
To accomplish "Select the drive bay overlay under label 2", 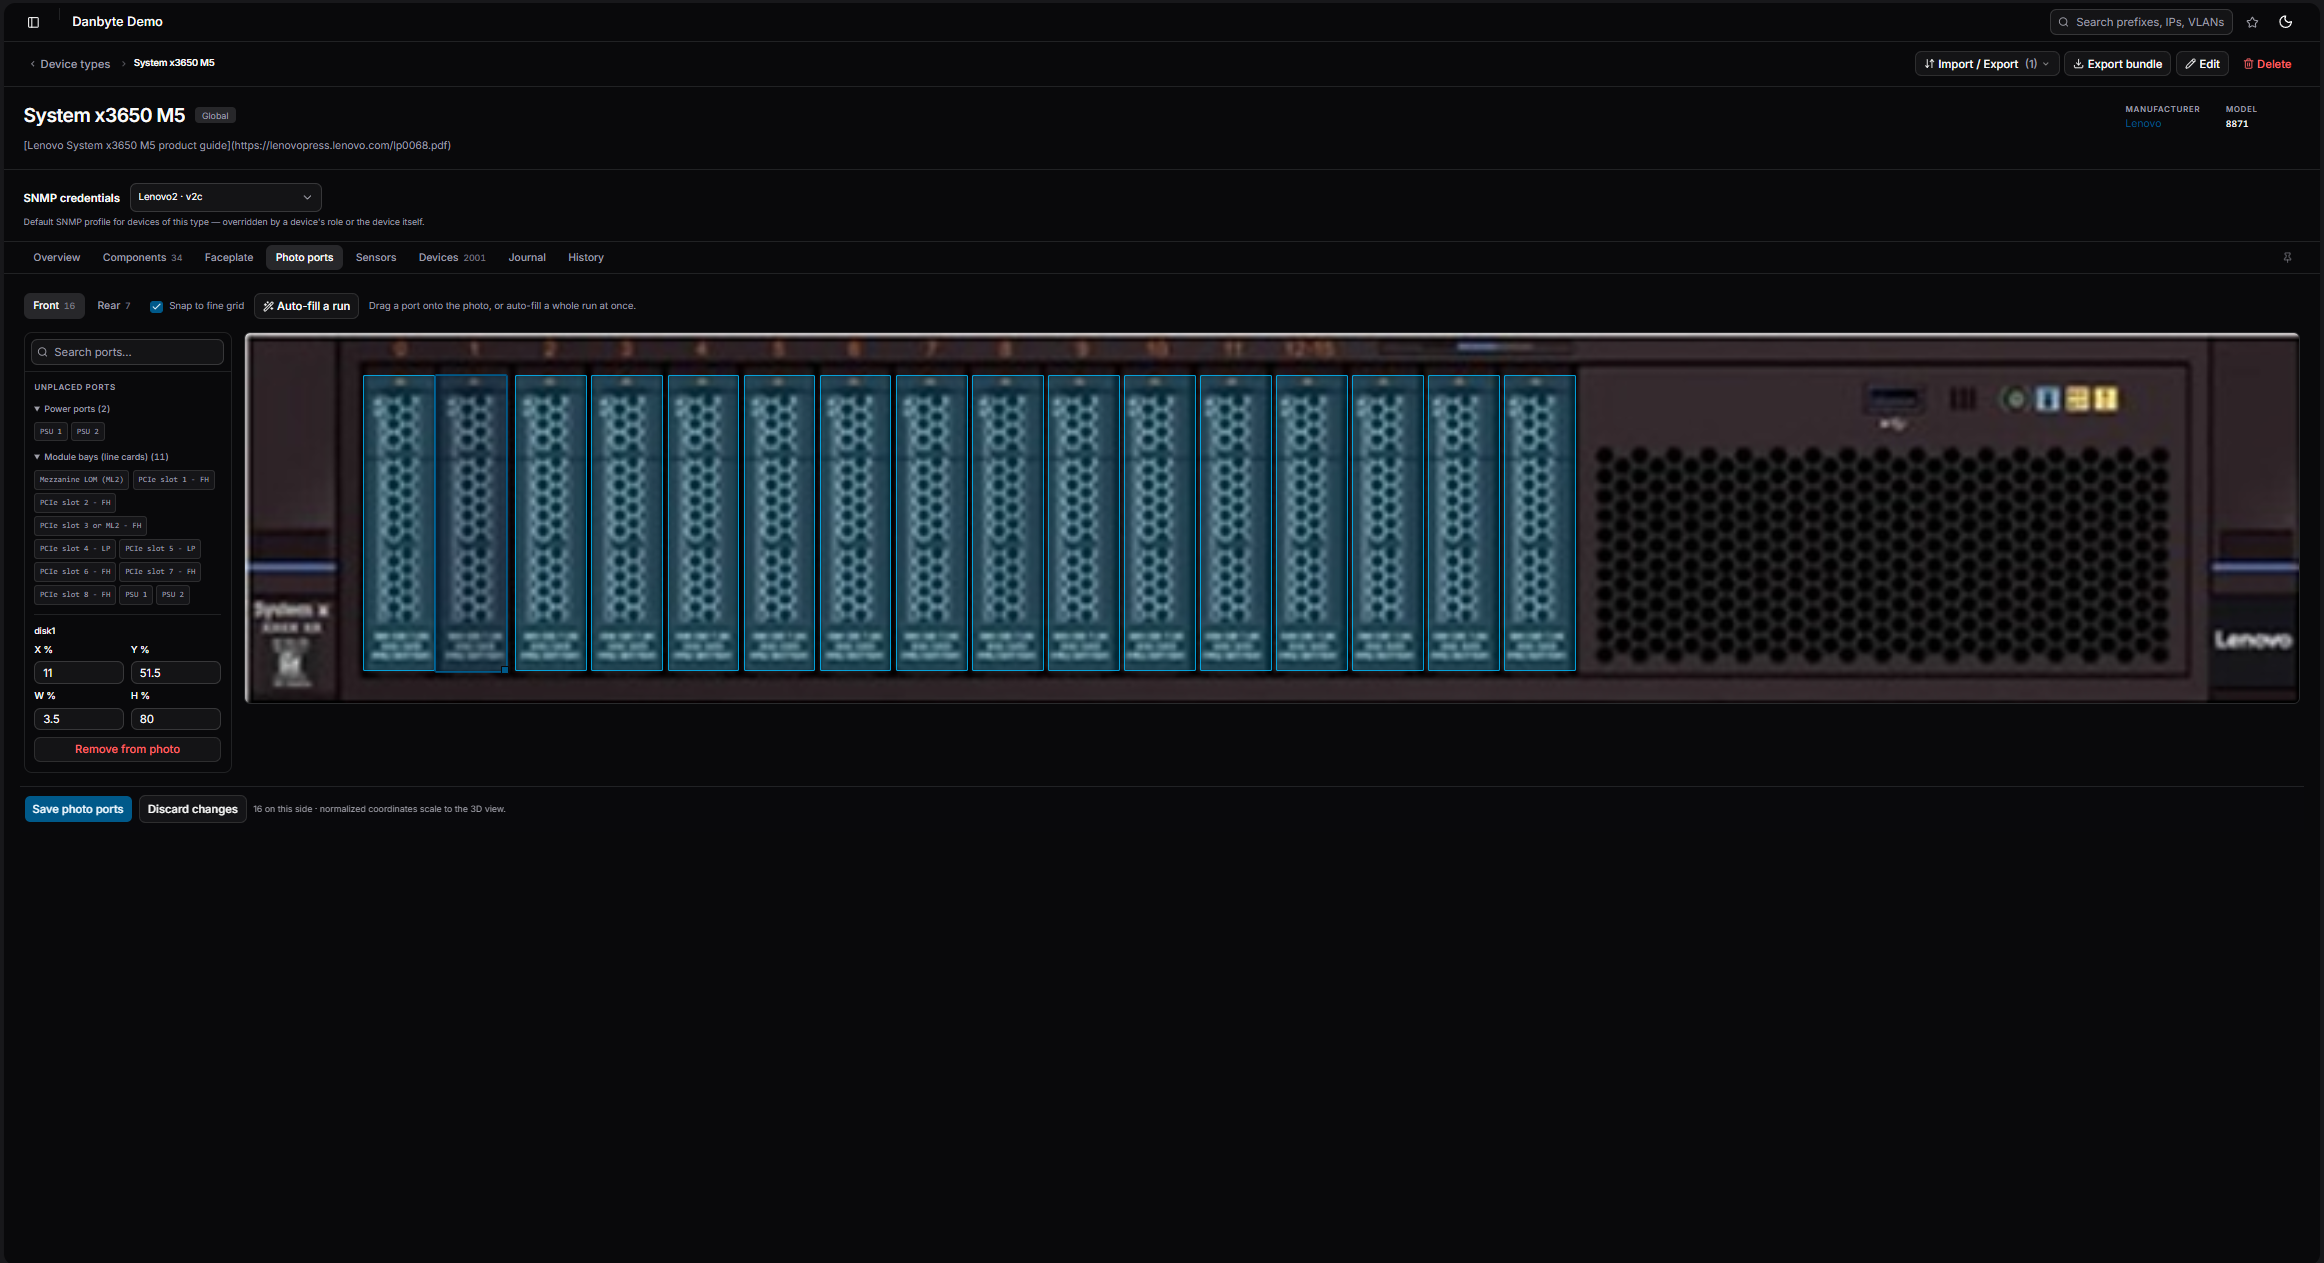I will [551, 522].
